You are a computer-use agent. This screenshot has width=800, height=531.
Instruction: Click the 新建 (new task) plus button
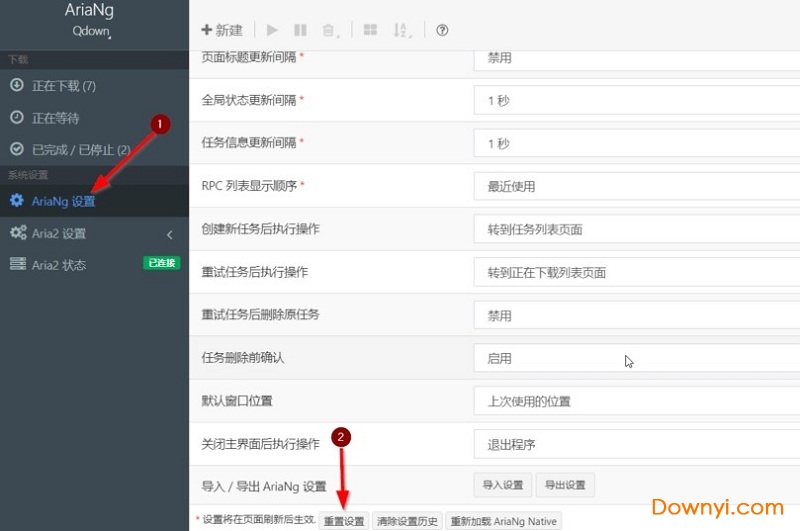tap(222, 30)
